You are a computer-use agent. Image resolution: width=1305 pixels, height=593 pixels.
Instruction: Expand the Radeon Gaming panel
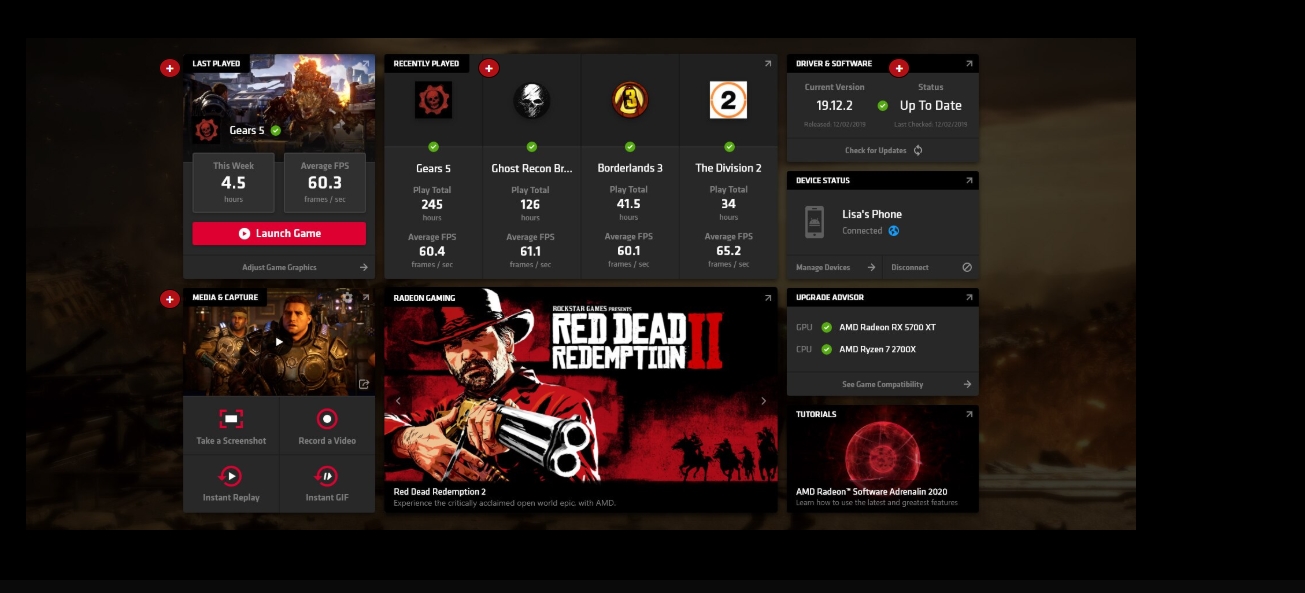point(768,297)
